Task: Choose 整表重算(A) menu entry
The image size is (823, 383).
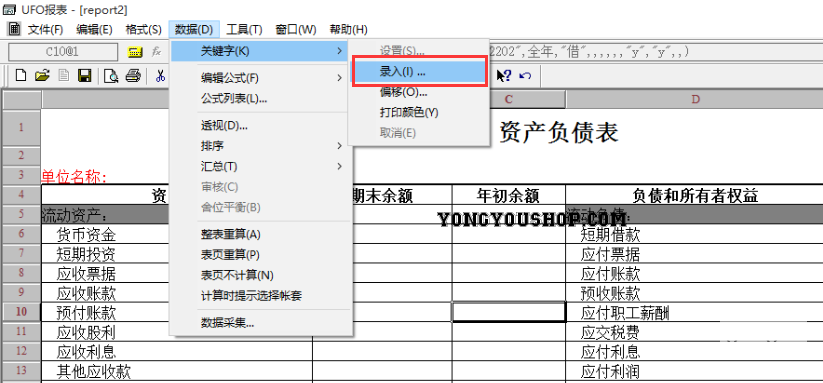Action: click(260, 234)
